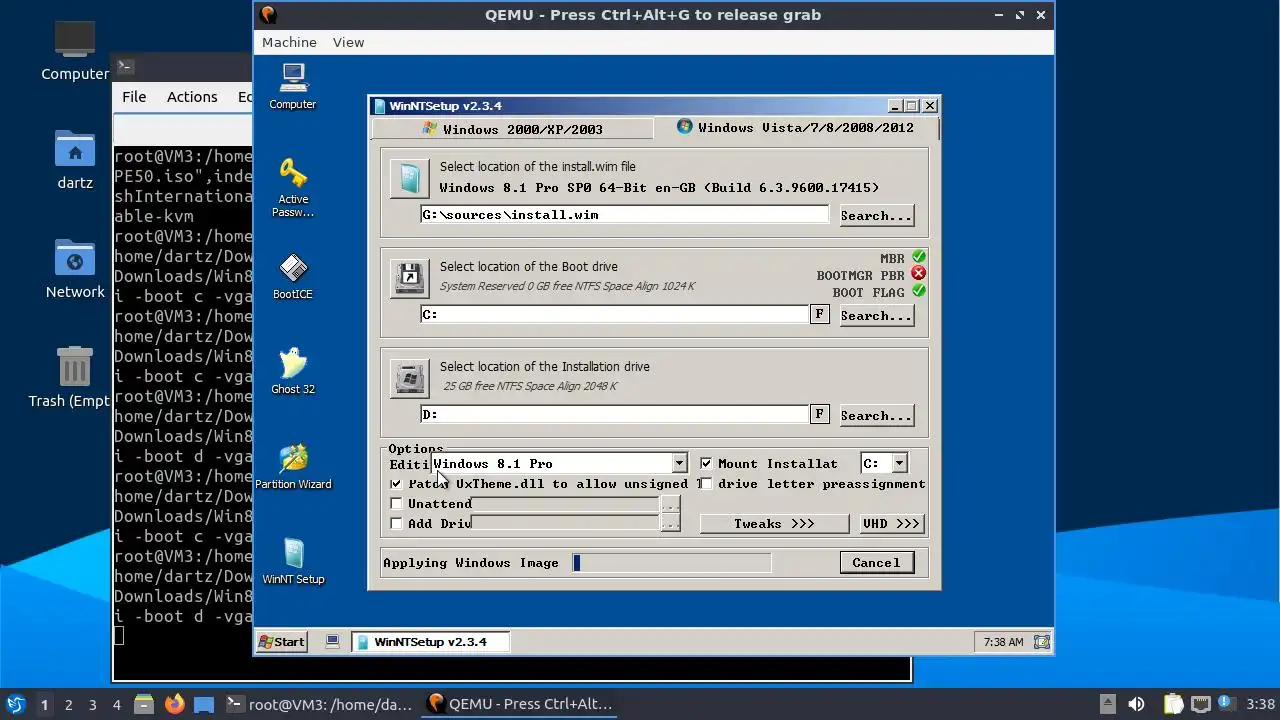Click the Installation drive icon

coord(409,378)
